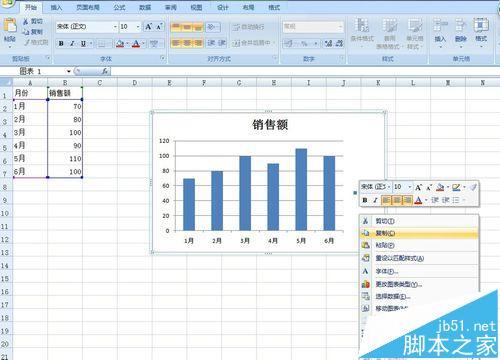Click Grow Font icon in the ribbon
The image size is (500, 360).
click(148, 27)
